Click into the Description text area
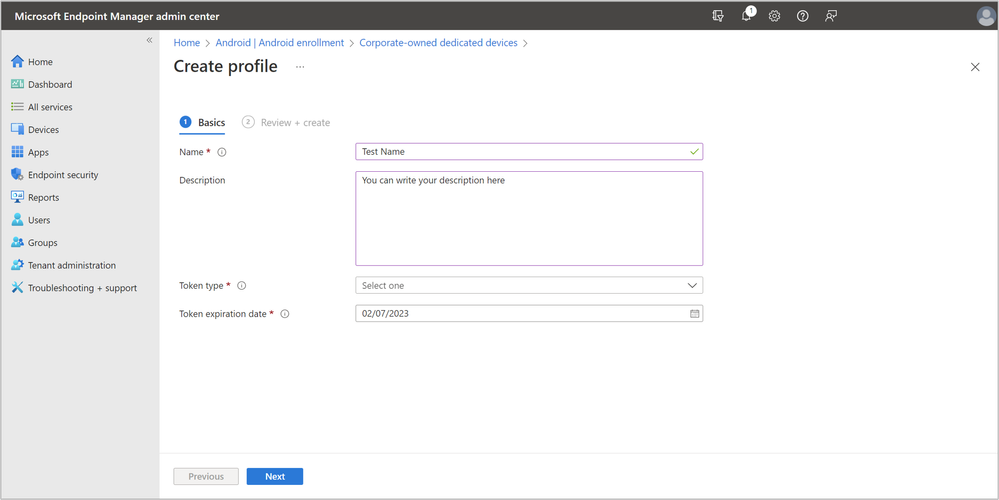The width and height of the screenshot is (999, 500). 529,218
